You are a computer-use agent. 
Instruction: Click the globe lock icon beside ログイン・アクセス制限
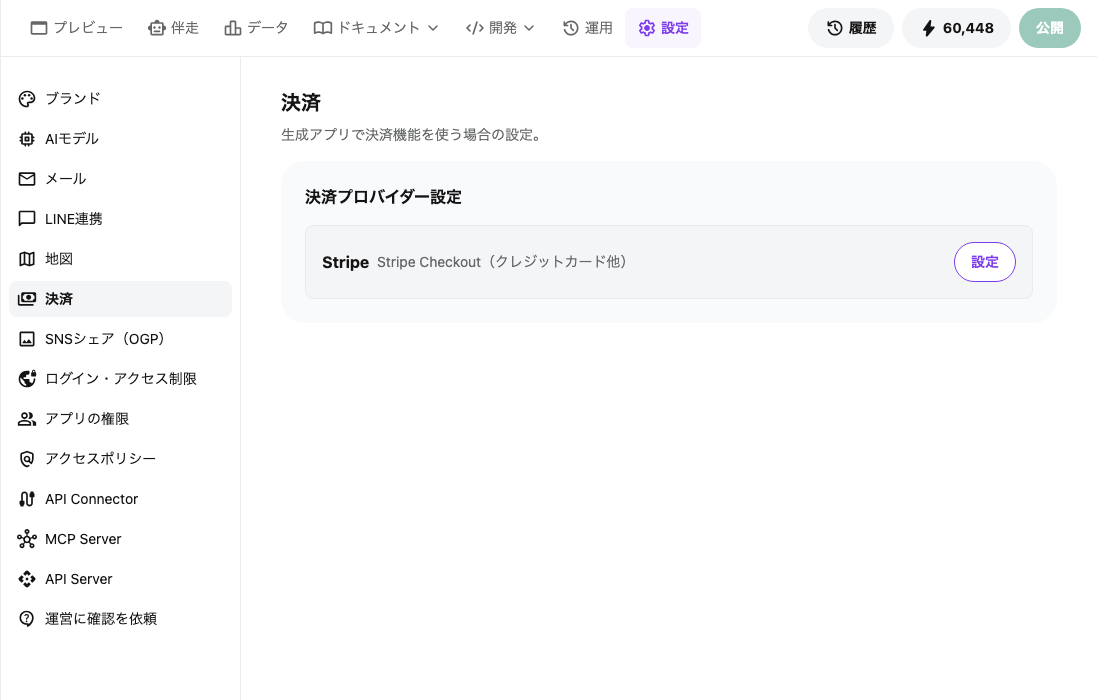pyautogui.click(x=27, y=379)
